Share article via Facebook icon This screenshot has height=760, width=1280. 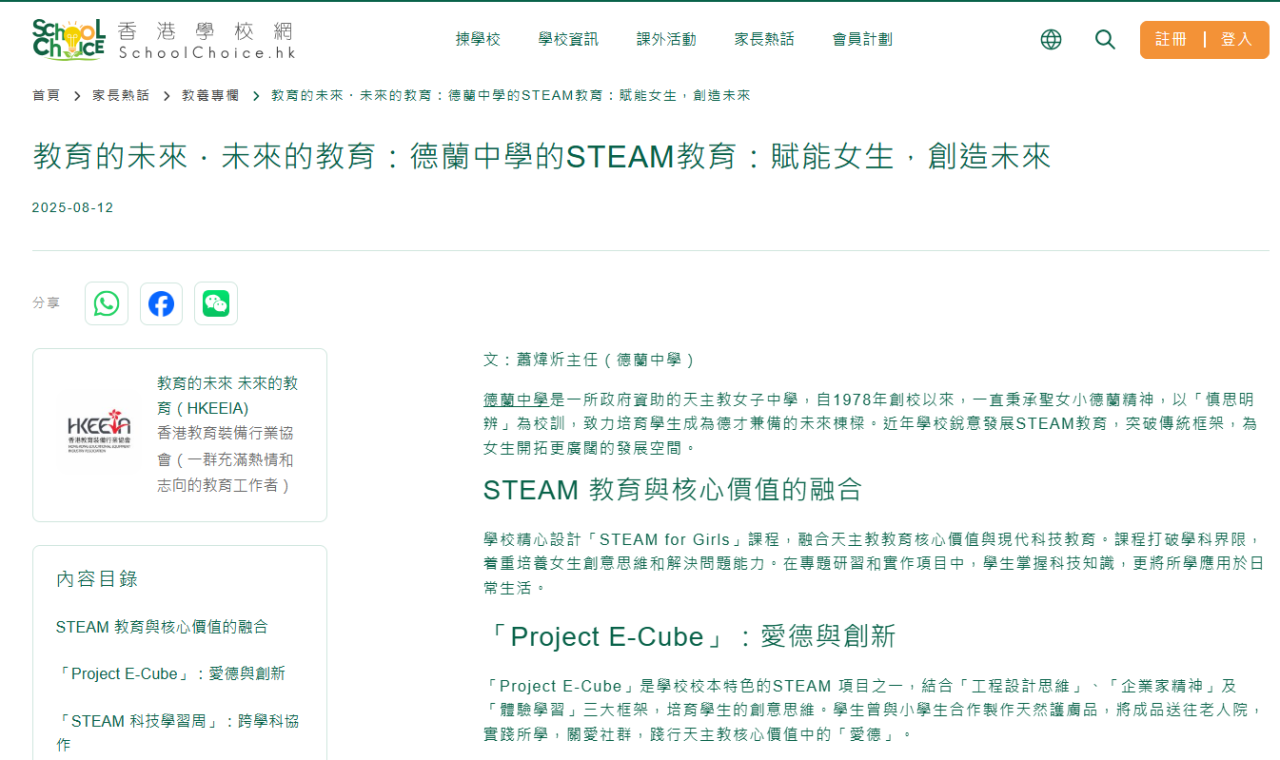coord(161,304)
